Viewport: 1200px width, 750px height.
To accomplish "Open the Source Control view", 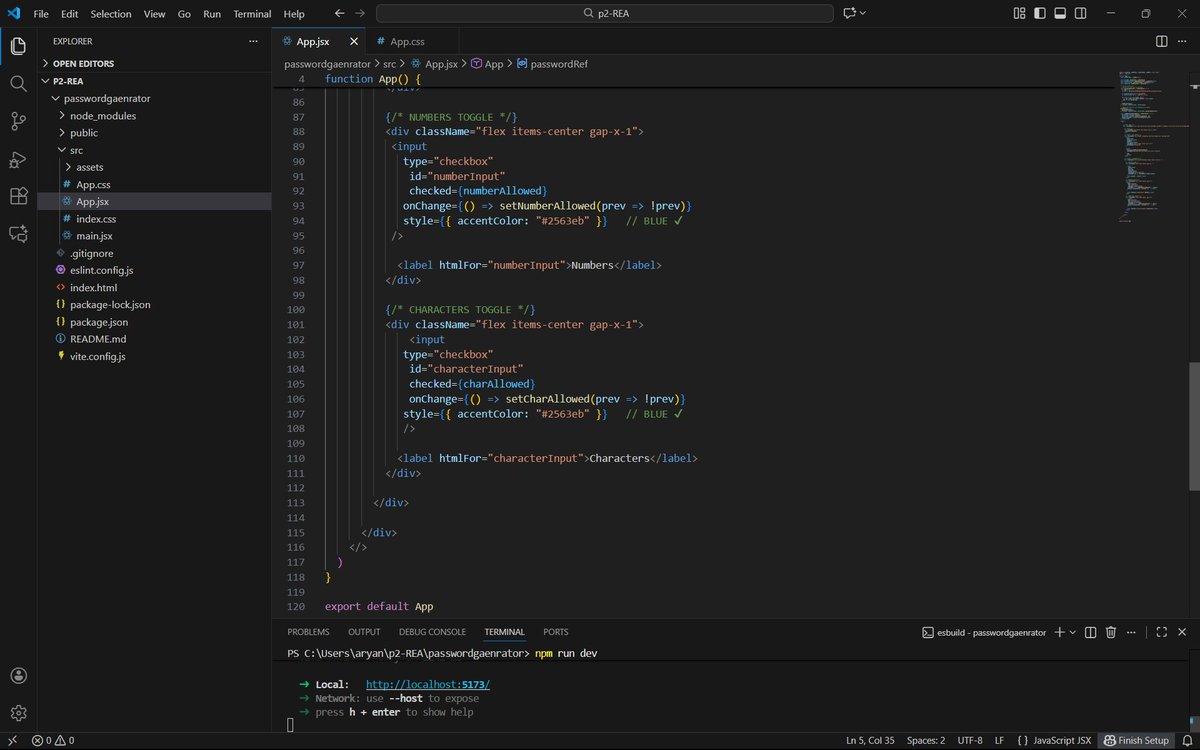I will pos(18,121).
